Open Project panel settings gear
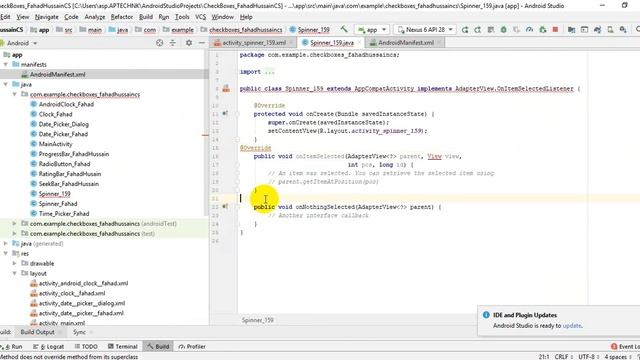The height and width of the screenshot is (360, 640). point(189,43)
